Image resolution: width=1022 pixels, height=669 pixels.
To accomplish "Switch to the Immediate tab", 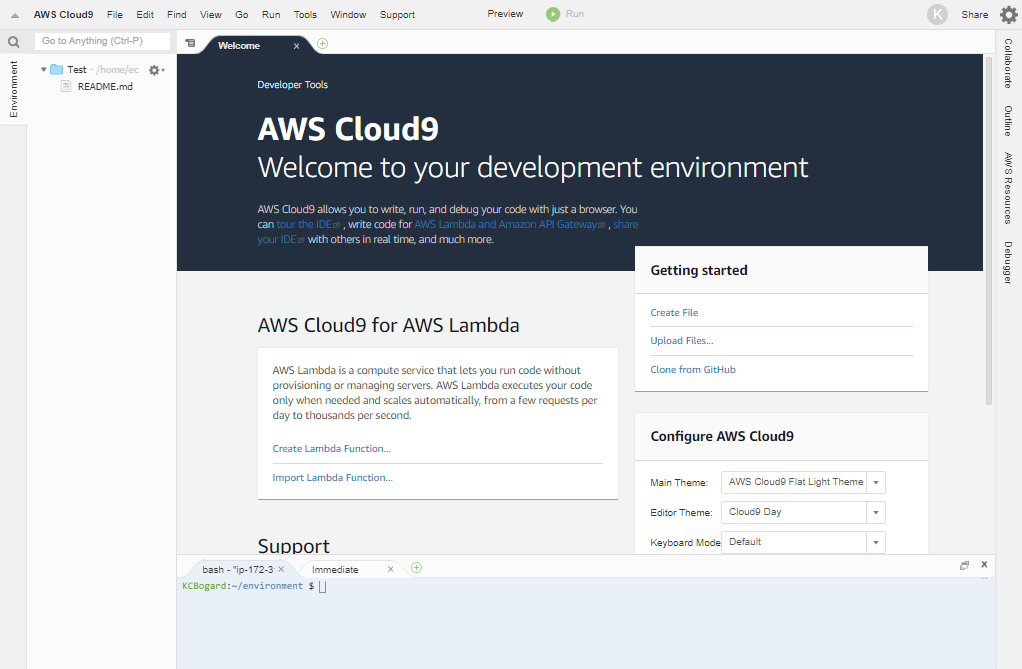I will click(335, 569).
